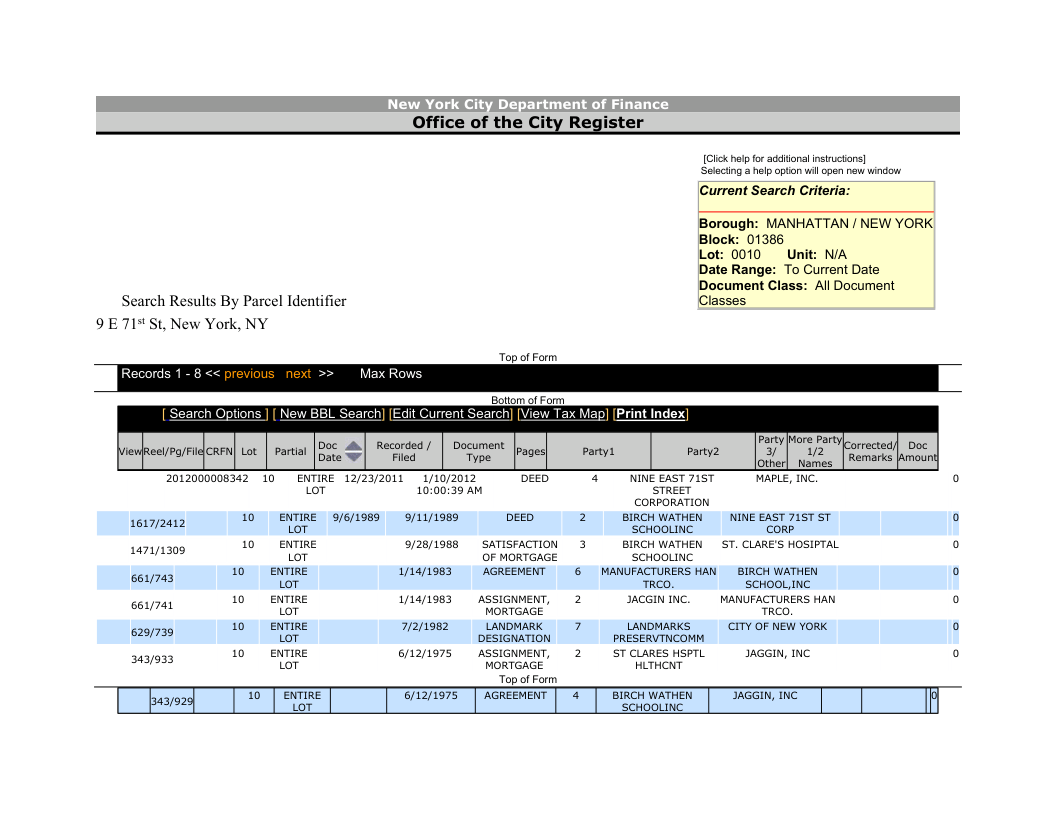This screenshot has width=1056, height=816.
Task: Open View Tax Map link
Action: pyautogui.click(x=564, y=414)
